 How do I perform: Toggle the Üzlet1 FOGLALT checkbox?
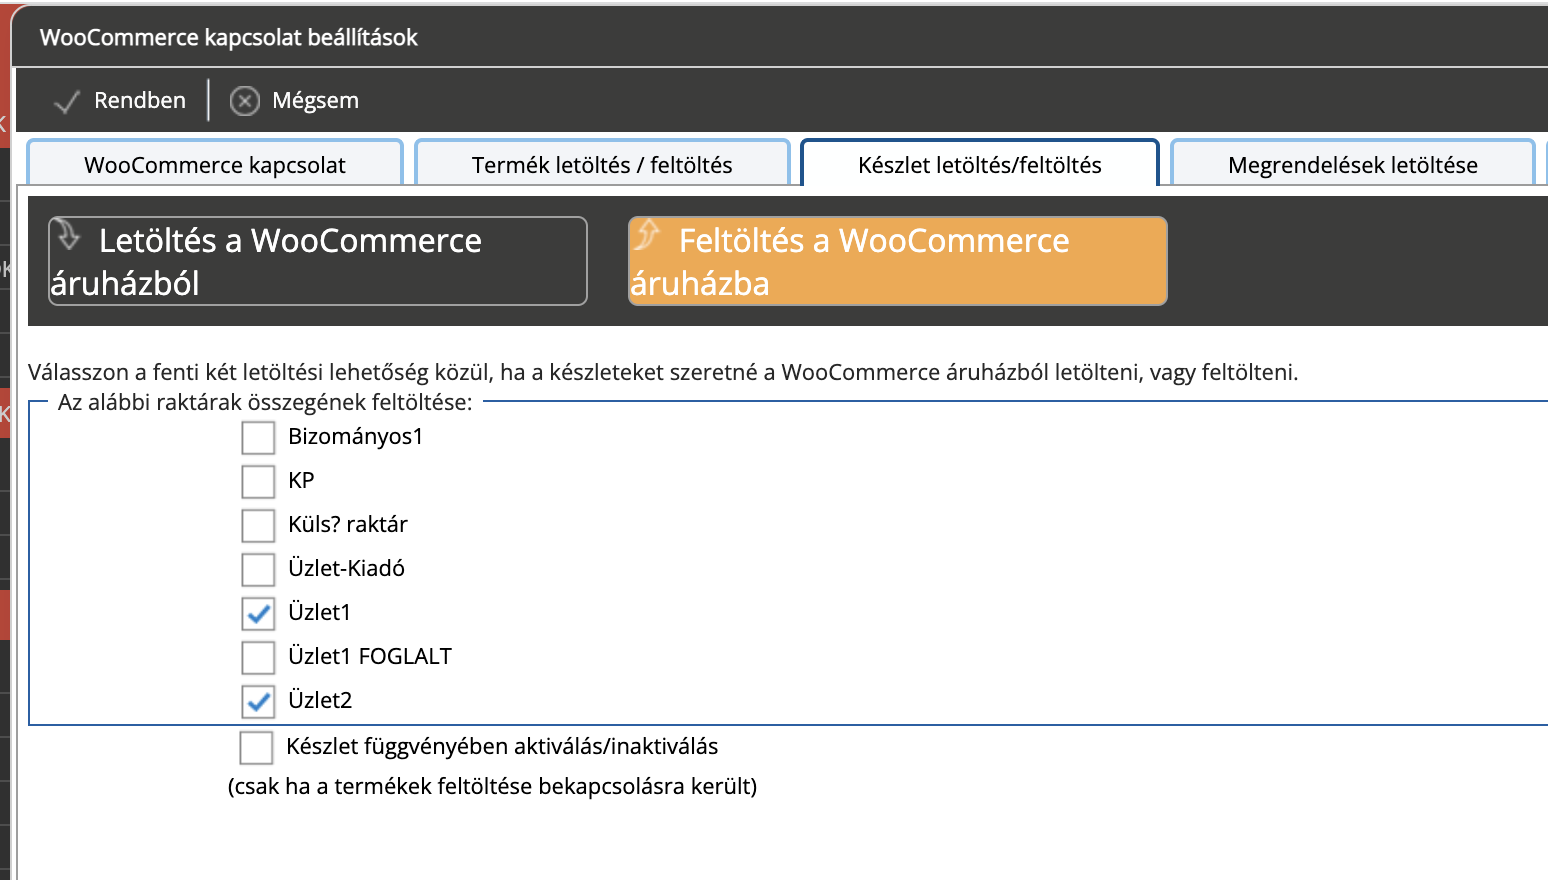pos(258,657)
